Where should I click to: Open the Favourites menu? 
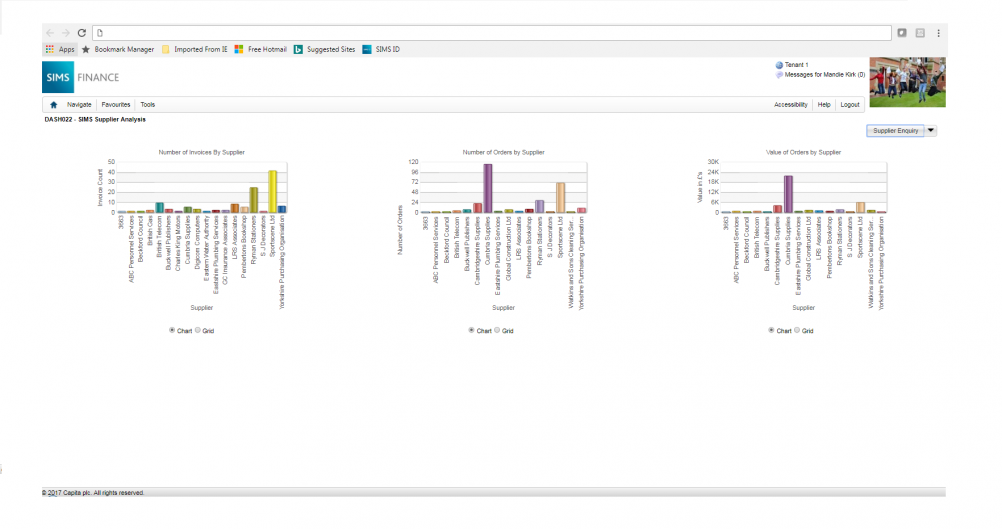click(x=116, y=105)
